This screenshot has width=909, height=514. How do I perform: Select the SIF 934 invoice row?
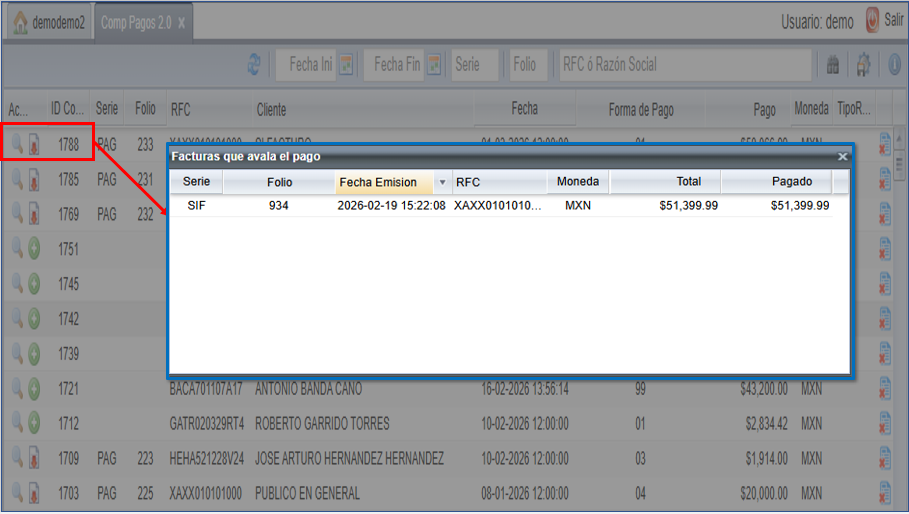click(x=500, y=206)
